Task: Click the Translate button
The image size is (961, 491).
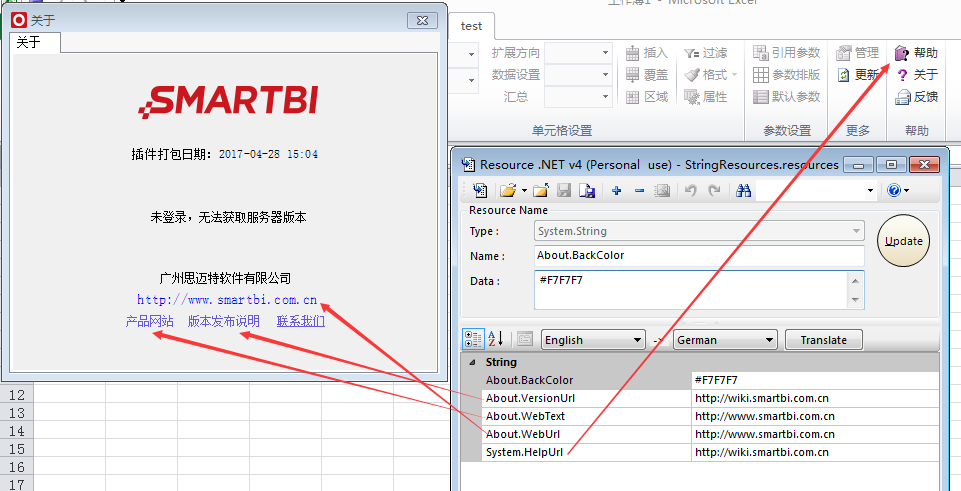Action: [823, 340]
